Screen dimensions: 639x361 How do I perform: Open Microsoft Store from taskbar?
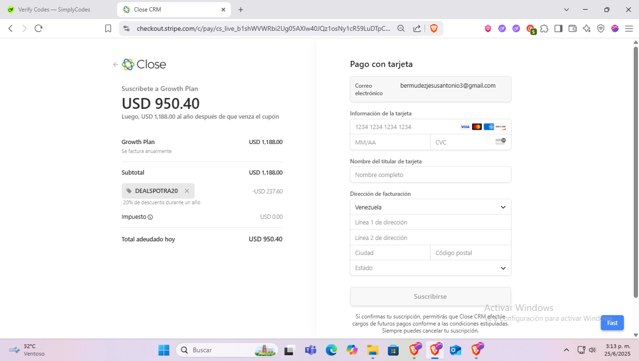tap(393, 350)
